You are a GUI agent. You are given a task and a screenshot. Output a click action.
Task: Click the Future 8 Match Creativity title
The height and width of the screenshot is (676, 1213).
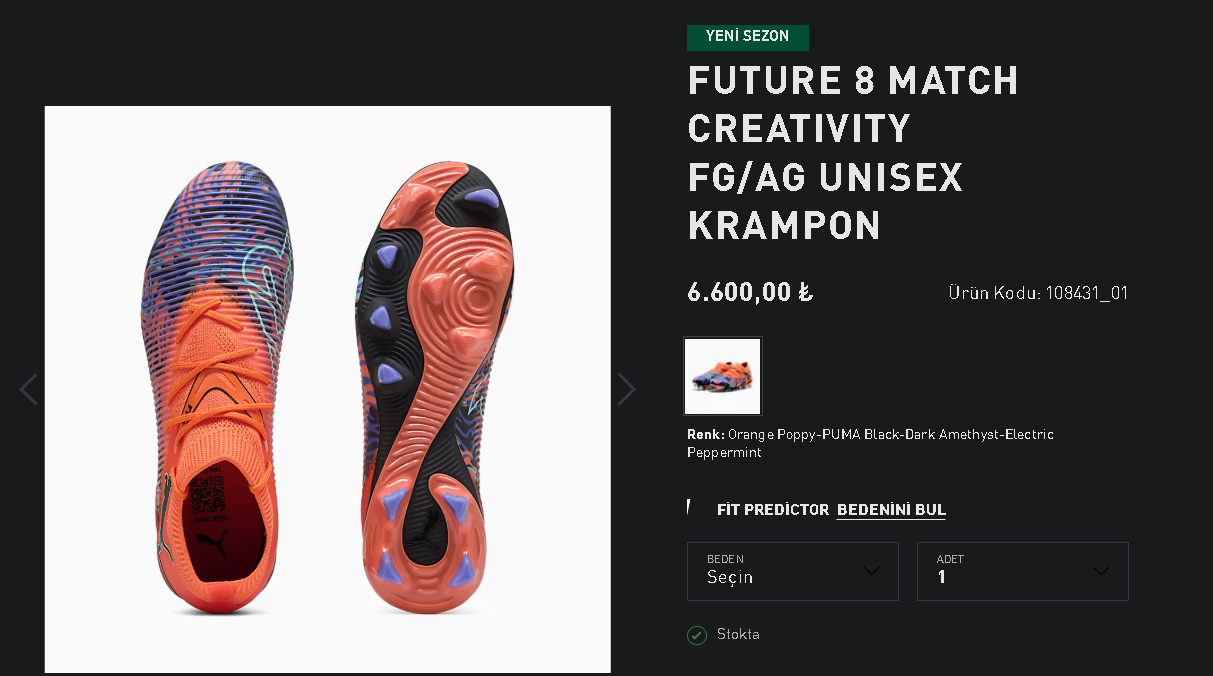852,153
